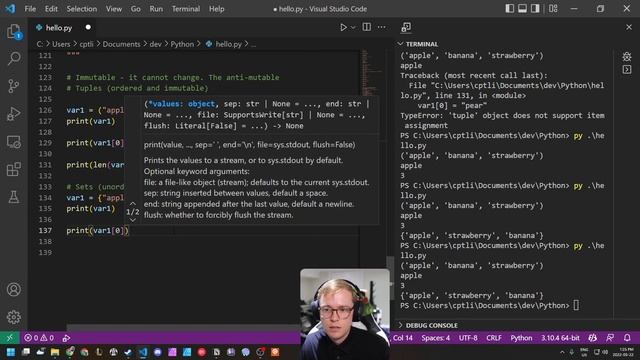Image resolution: width=640 pixels, height=360 pixels.
Task: Expand the DEBUG CONSOLE section
Action: click(428, 325)
